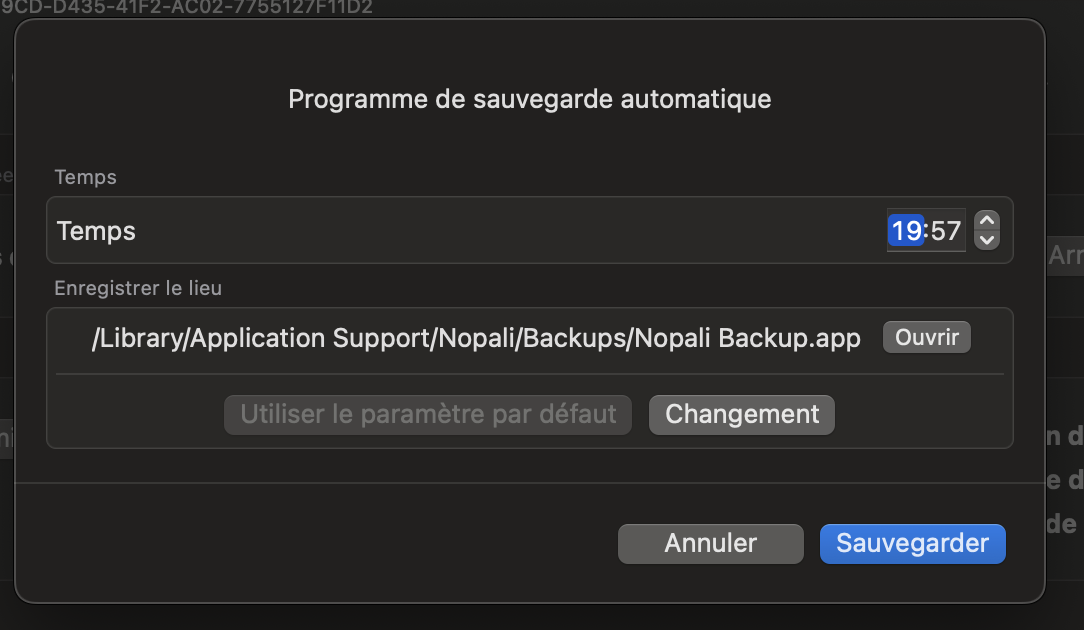Decrease the time with the stepper down arrow
Screen dimensions: 1084x630
[x=987, y=240]
